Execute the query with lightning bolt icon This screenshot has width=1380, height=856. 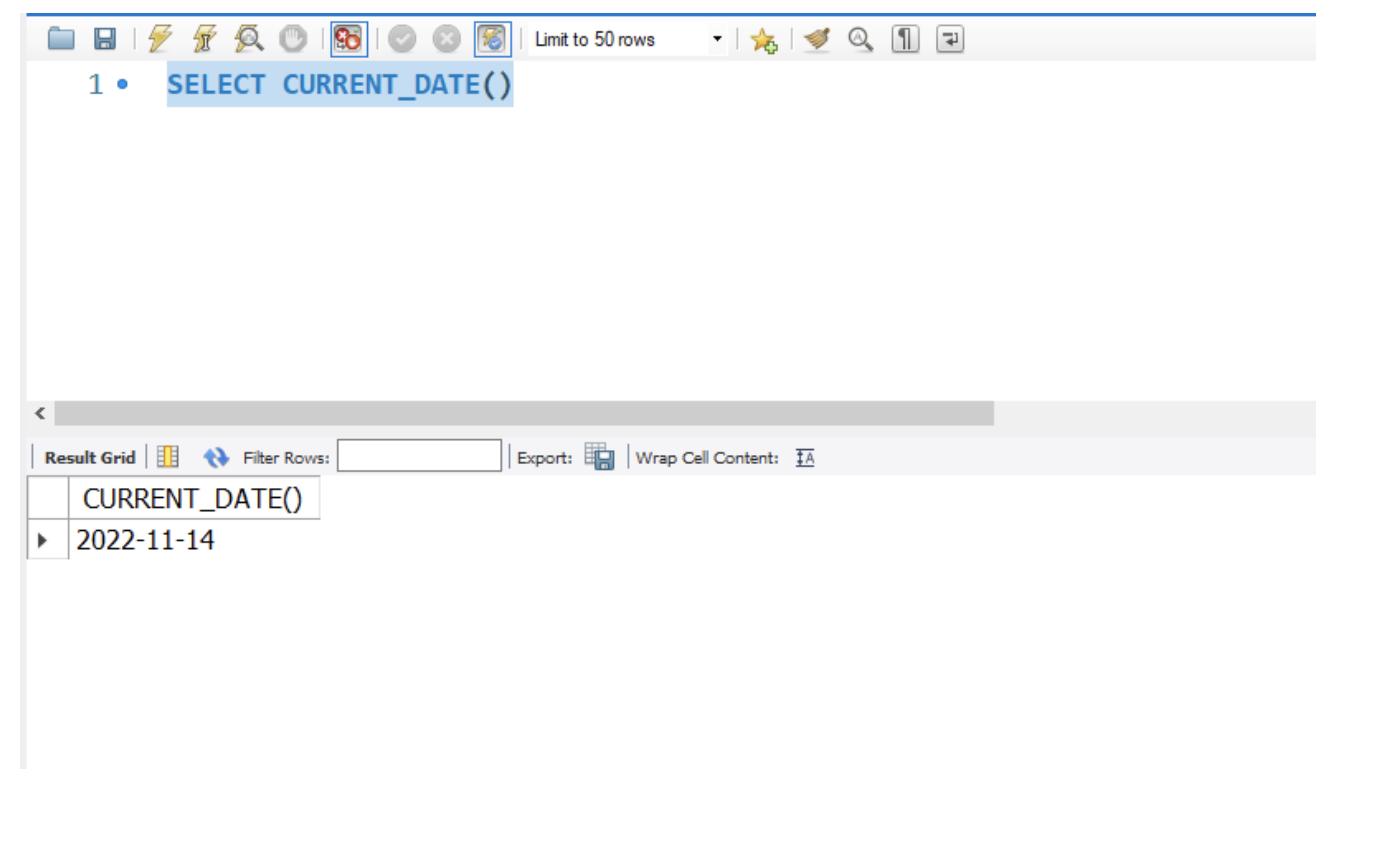(x=159, y=40)
